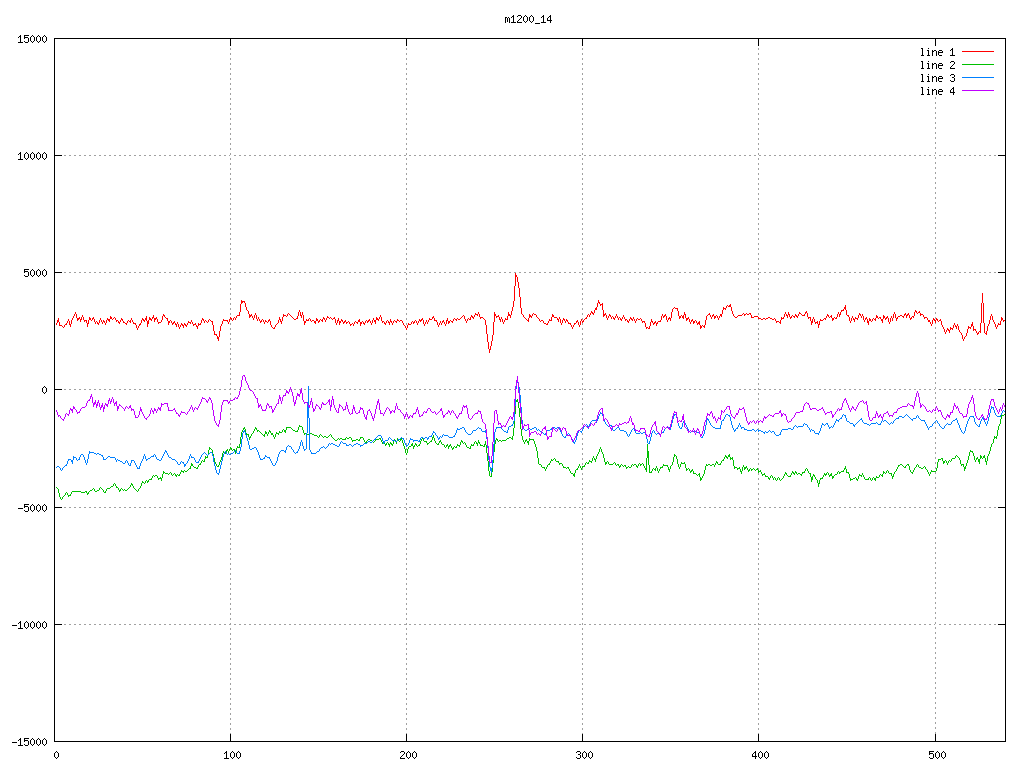Click the red line 1 legend sample
Screen dimensions: 1024x768
[978, 52]
